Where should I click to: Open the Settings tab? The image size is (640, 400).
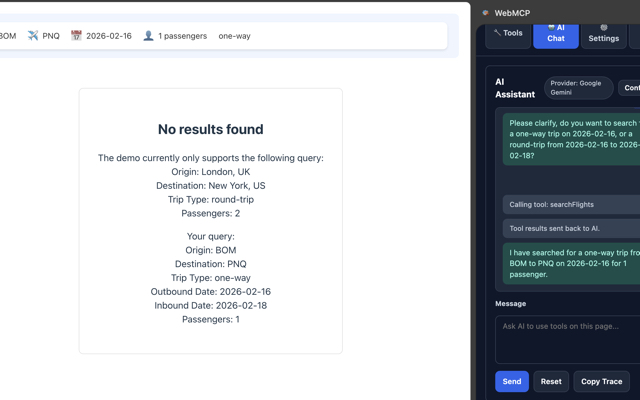tap(604, 36)
